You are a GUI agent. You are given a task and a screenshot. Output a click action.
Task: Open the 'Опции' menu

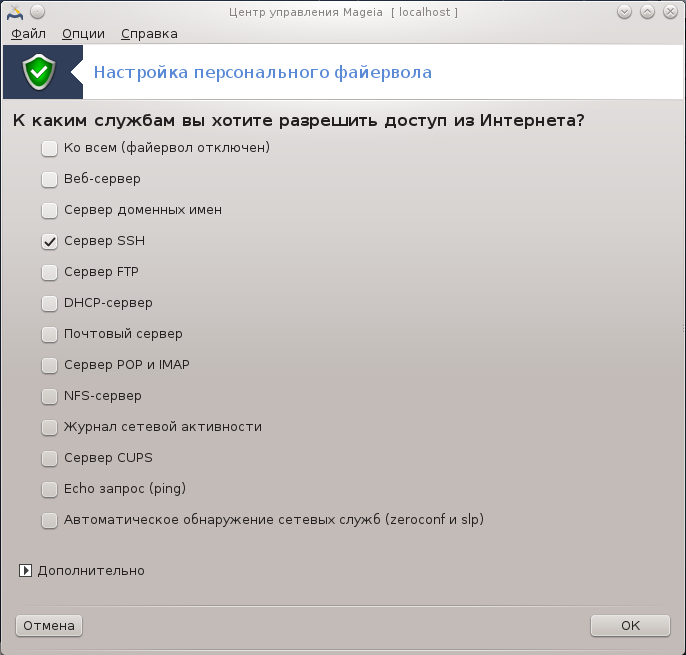83,34
